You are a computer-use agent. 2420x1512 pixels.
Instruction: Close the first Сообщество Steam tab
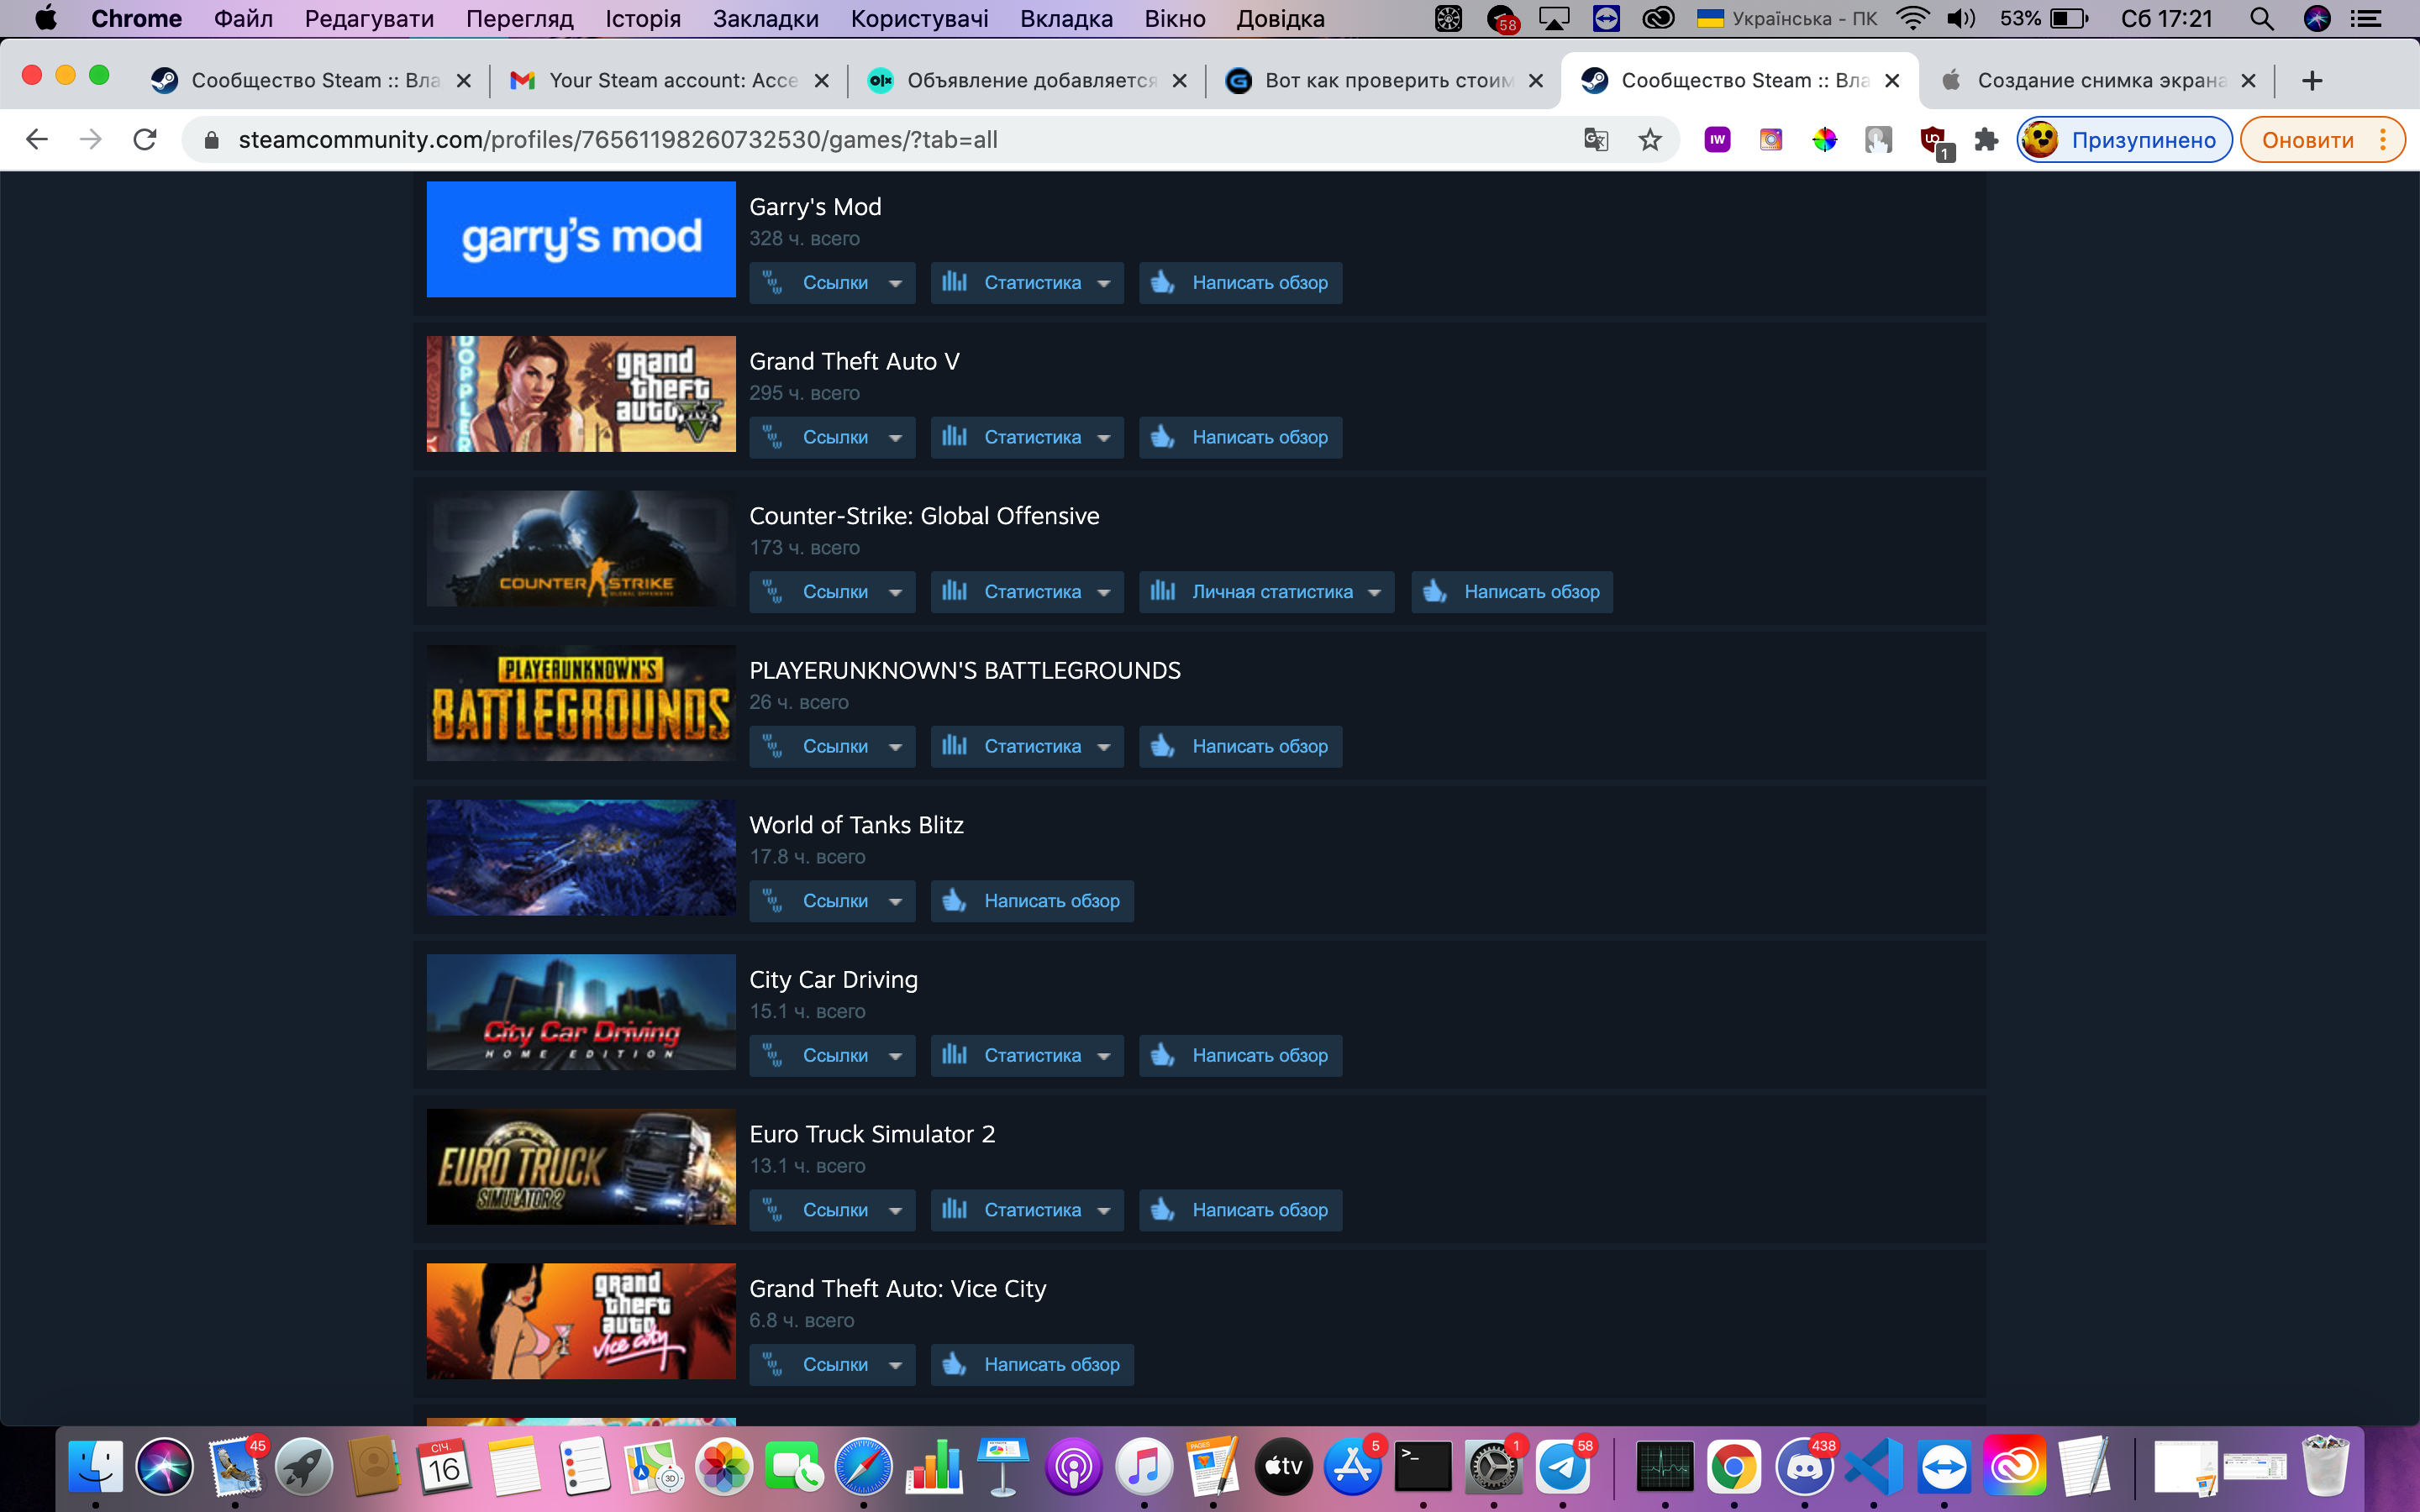coord(464,81)
